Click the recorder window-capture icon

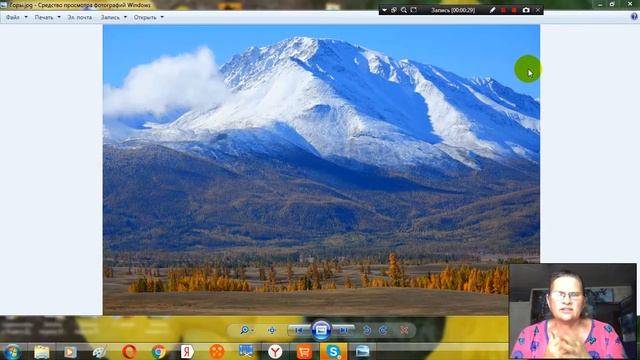click(x=394, y=10)
